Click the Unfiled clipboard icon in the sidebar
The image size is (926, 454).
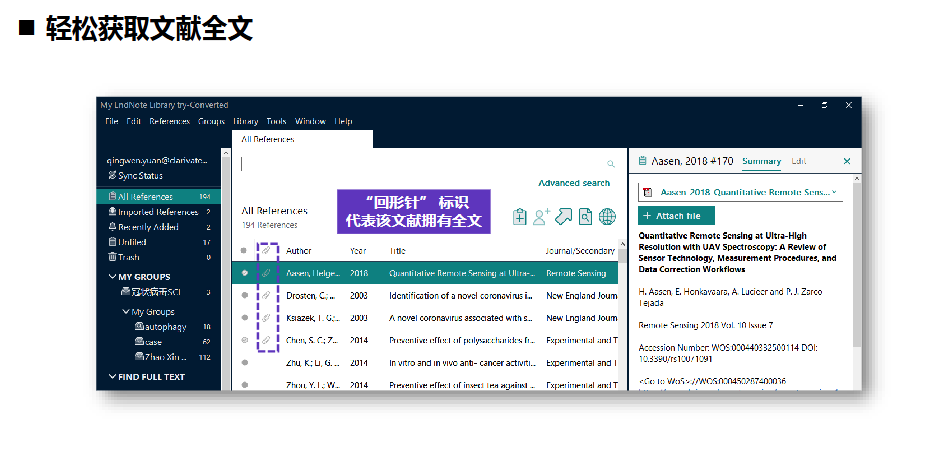click(x=112, y=242)
